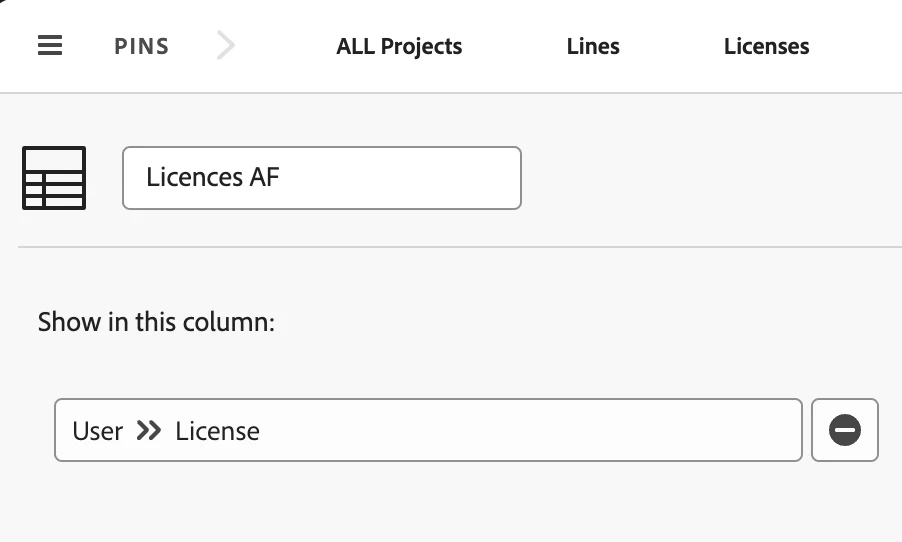902x542 pixels.
Task: Click the table column icon
Action: 54,178
